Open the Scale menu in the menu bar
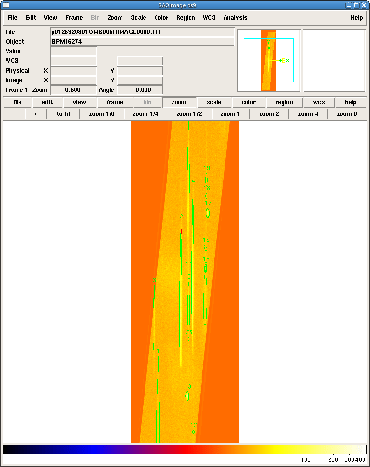The width and height of the screenshot is (370, 467). [138, 18]
